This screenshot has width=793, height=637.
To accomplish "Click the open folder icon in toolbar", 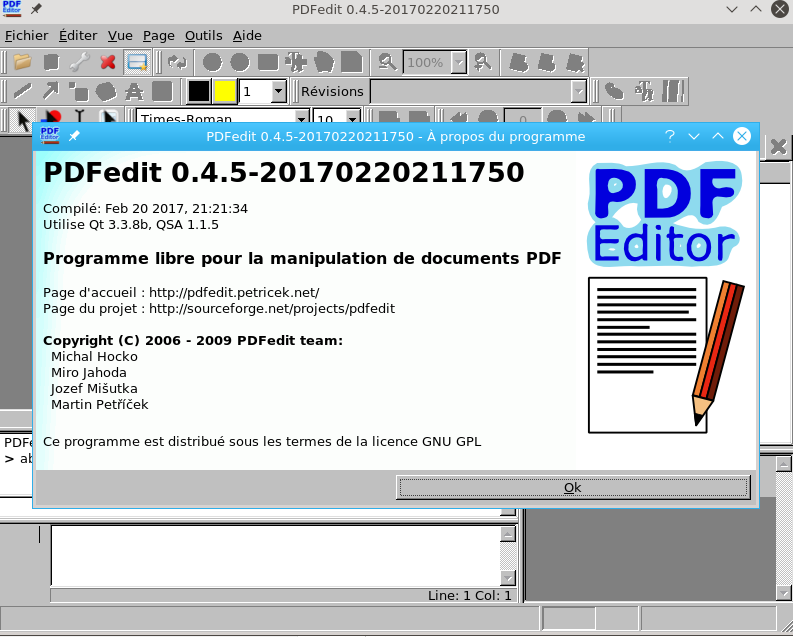I will [x=23, y=62].
